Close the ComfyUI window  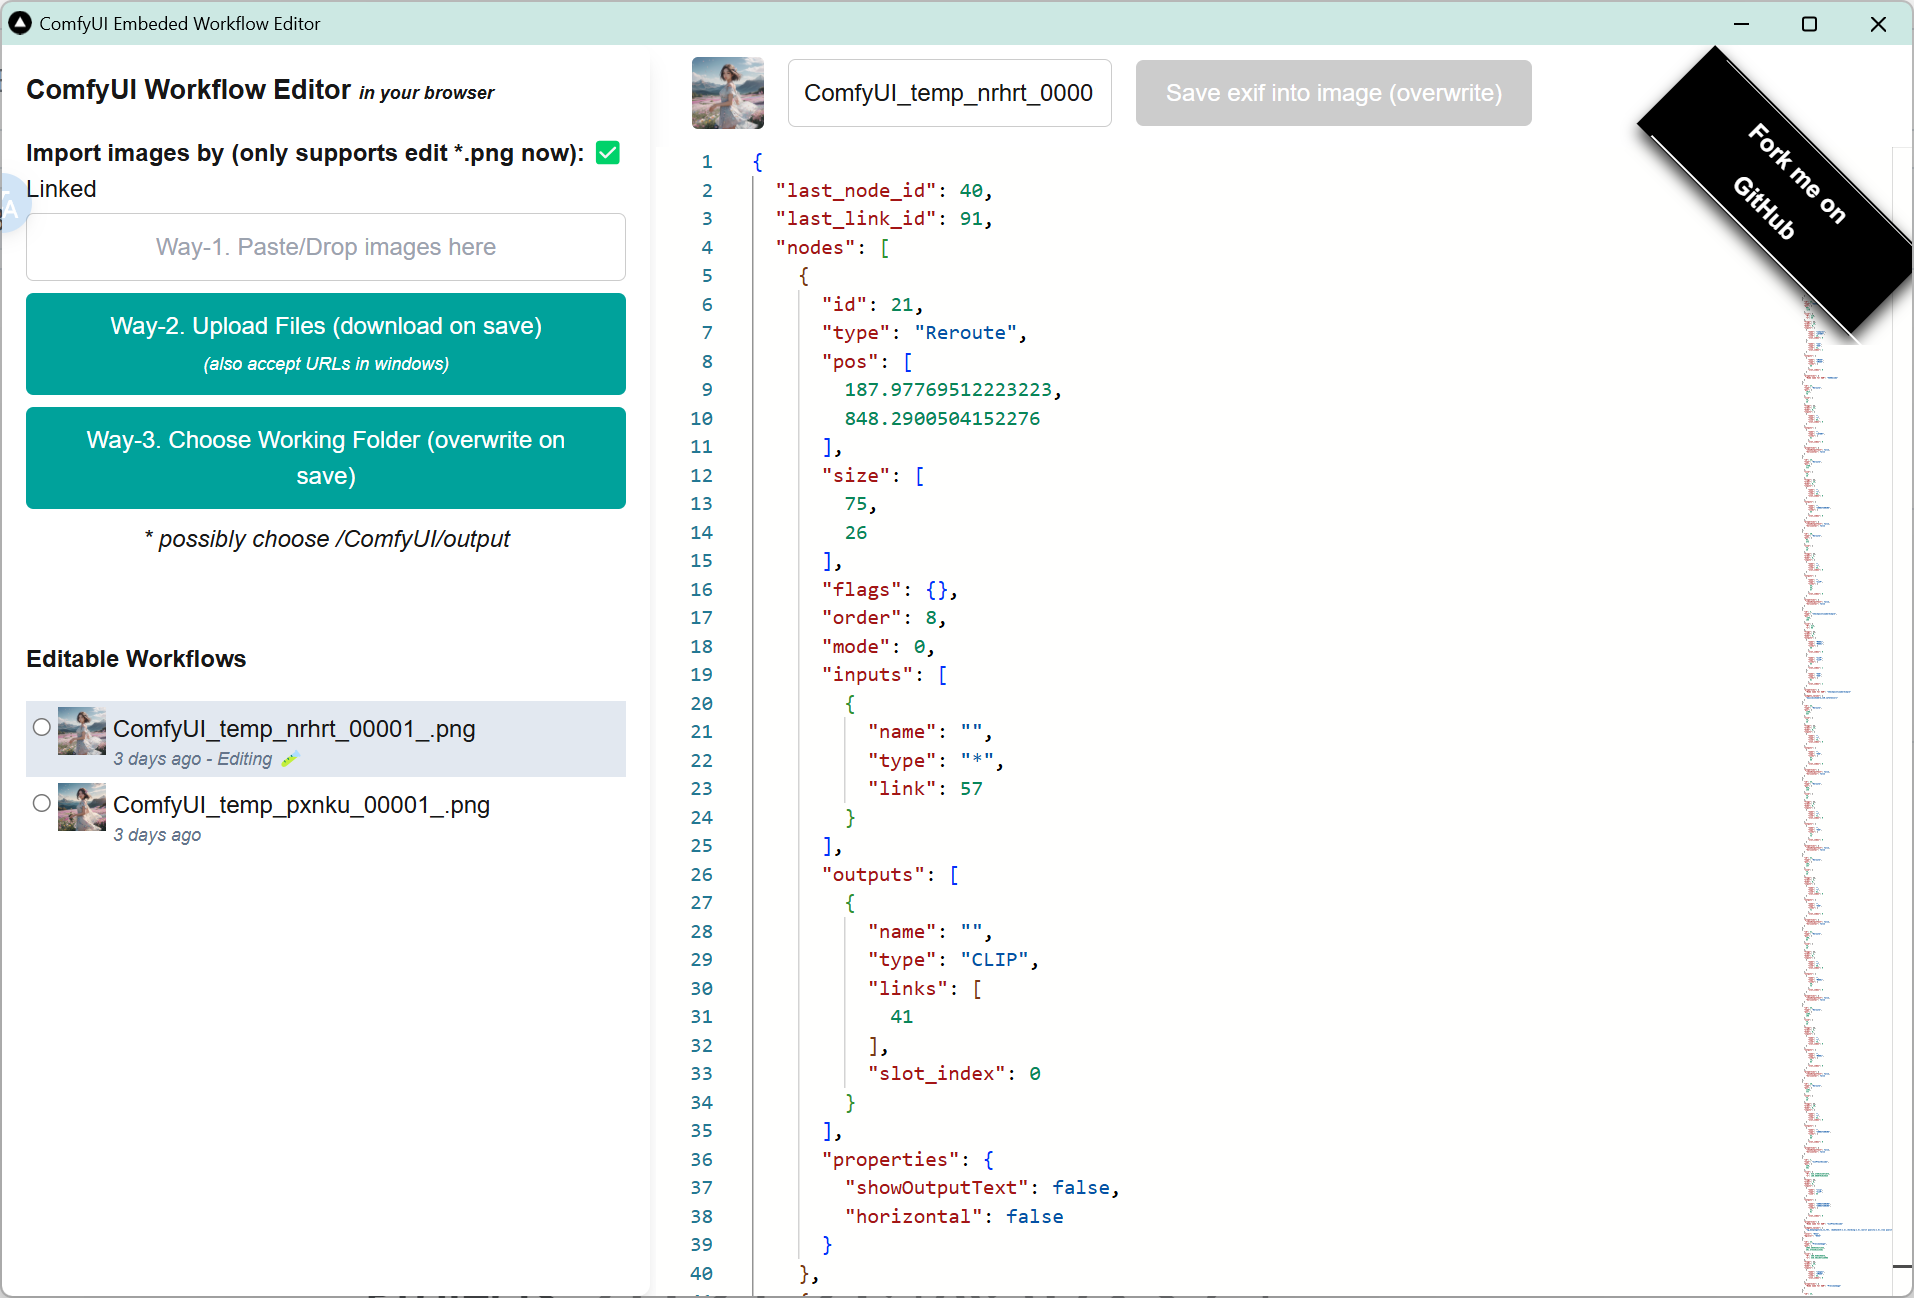1878,23
